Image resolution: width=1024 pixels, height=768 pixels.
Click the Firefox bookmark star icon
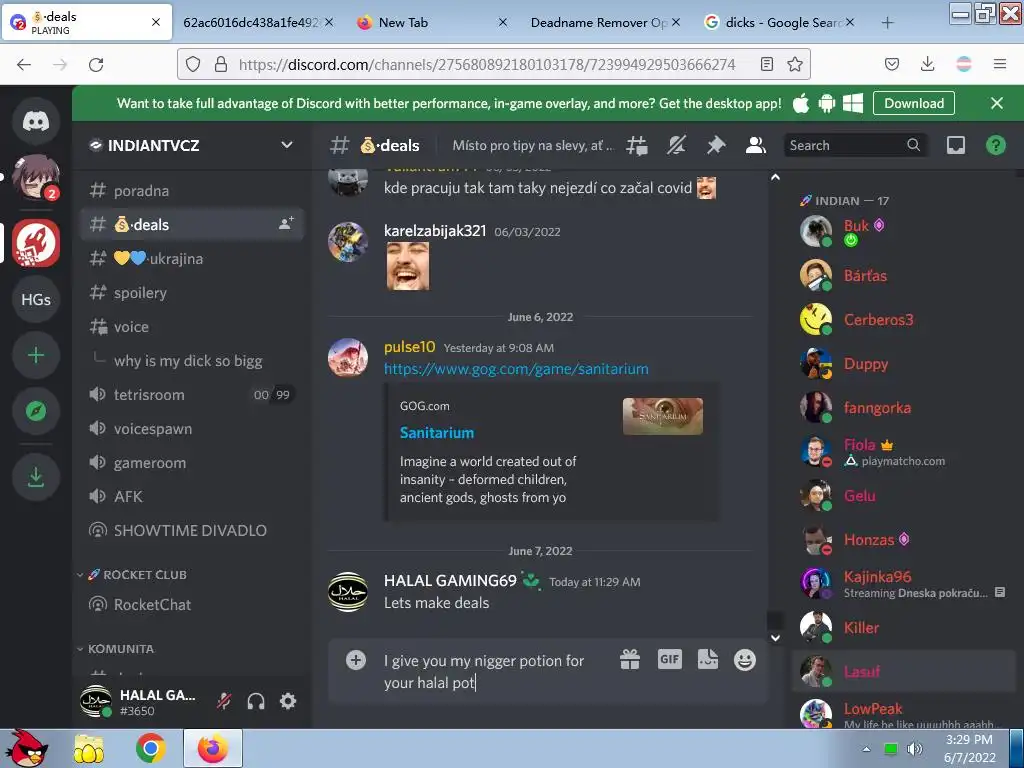[x=795, y=64]
